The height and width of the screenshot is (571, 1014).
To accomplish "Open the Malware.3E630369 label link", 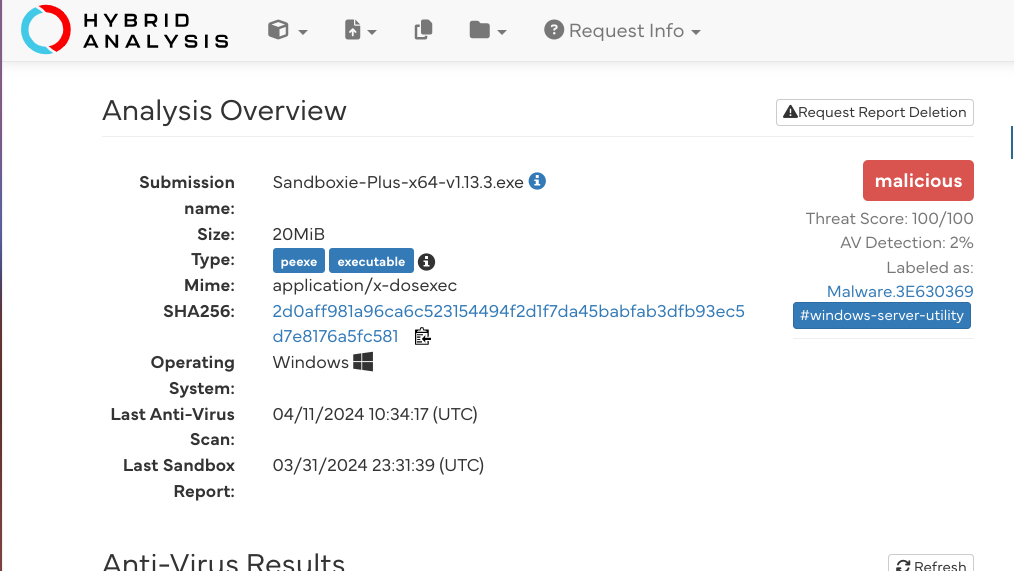I will (x=900, y=291).
